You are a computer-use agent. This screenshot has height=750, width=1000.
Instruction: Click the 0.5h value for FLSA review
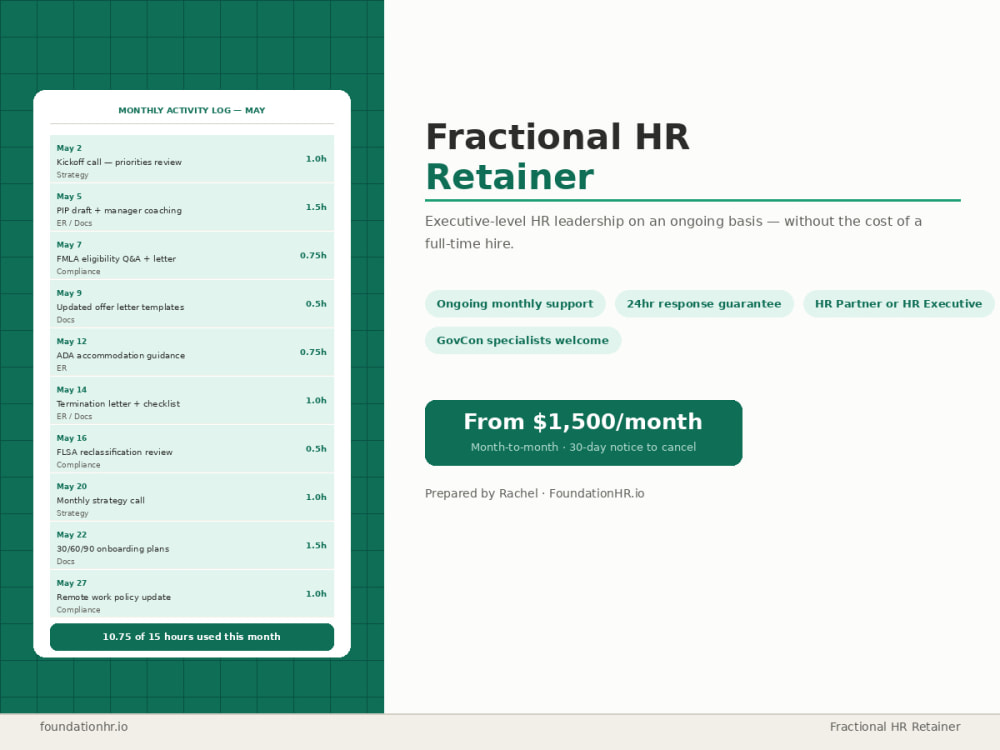316,449
